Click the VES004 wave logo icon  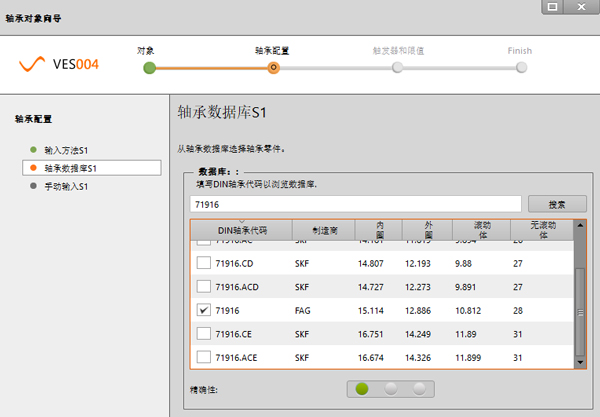pyautogui.click(x=35, y=67)
